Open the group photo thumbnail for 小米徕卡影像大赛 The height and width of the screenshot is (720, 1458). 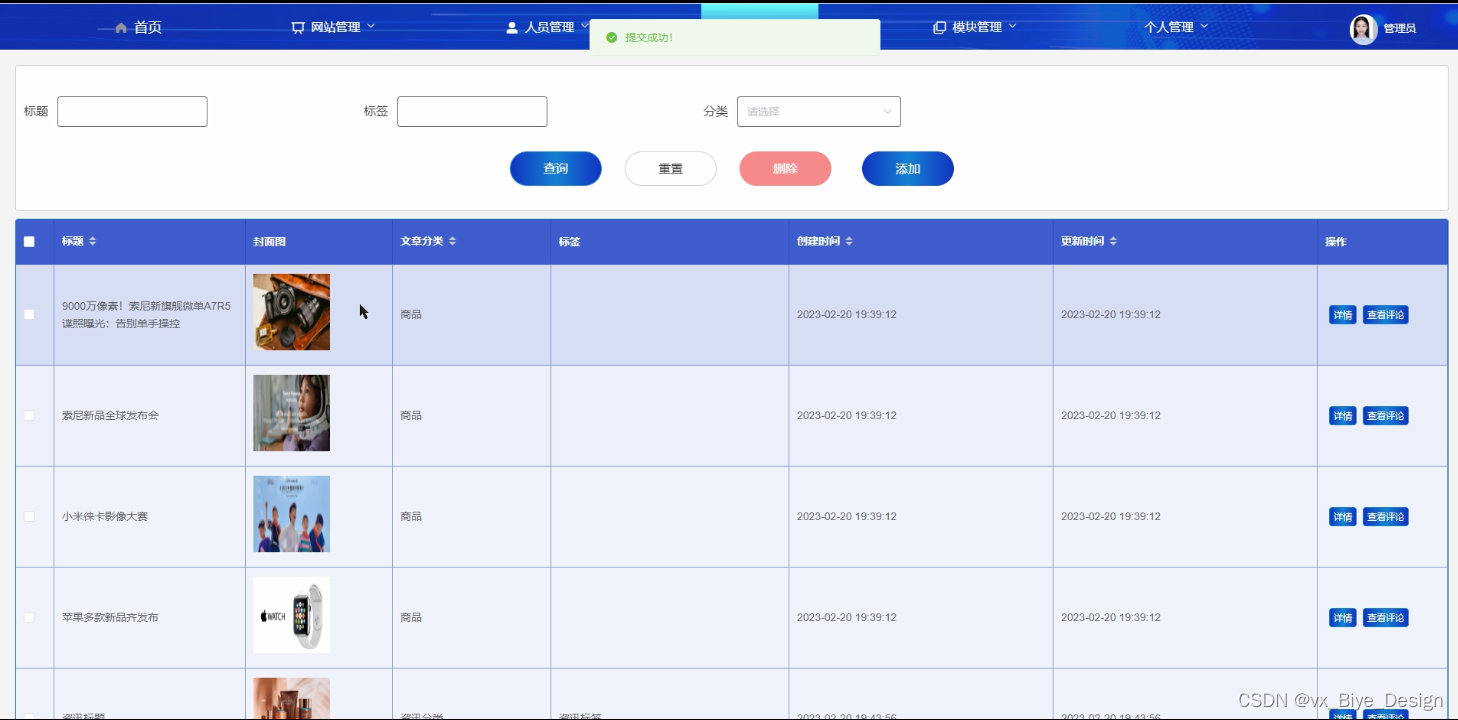(291, 514)
